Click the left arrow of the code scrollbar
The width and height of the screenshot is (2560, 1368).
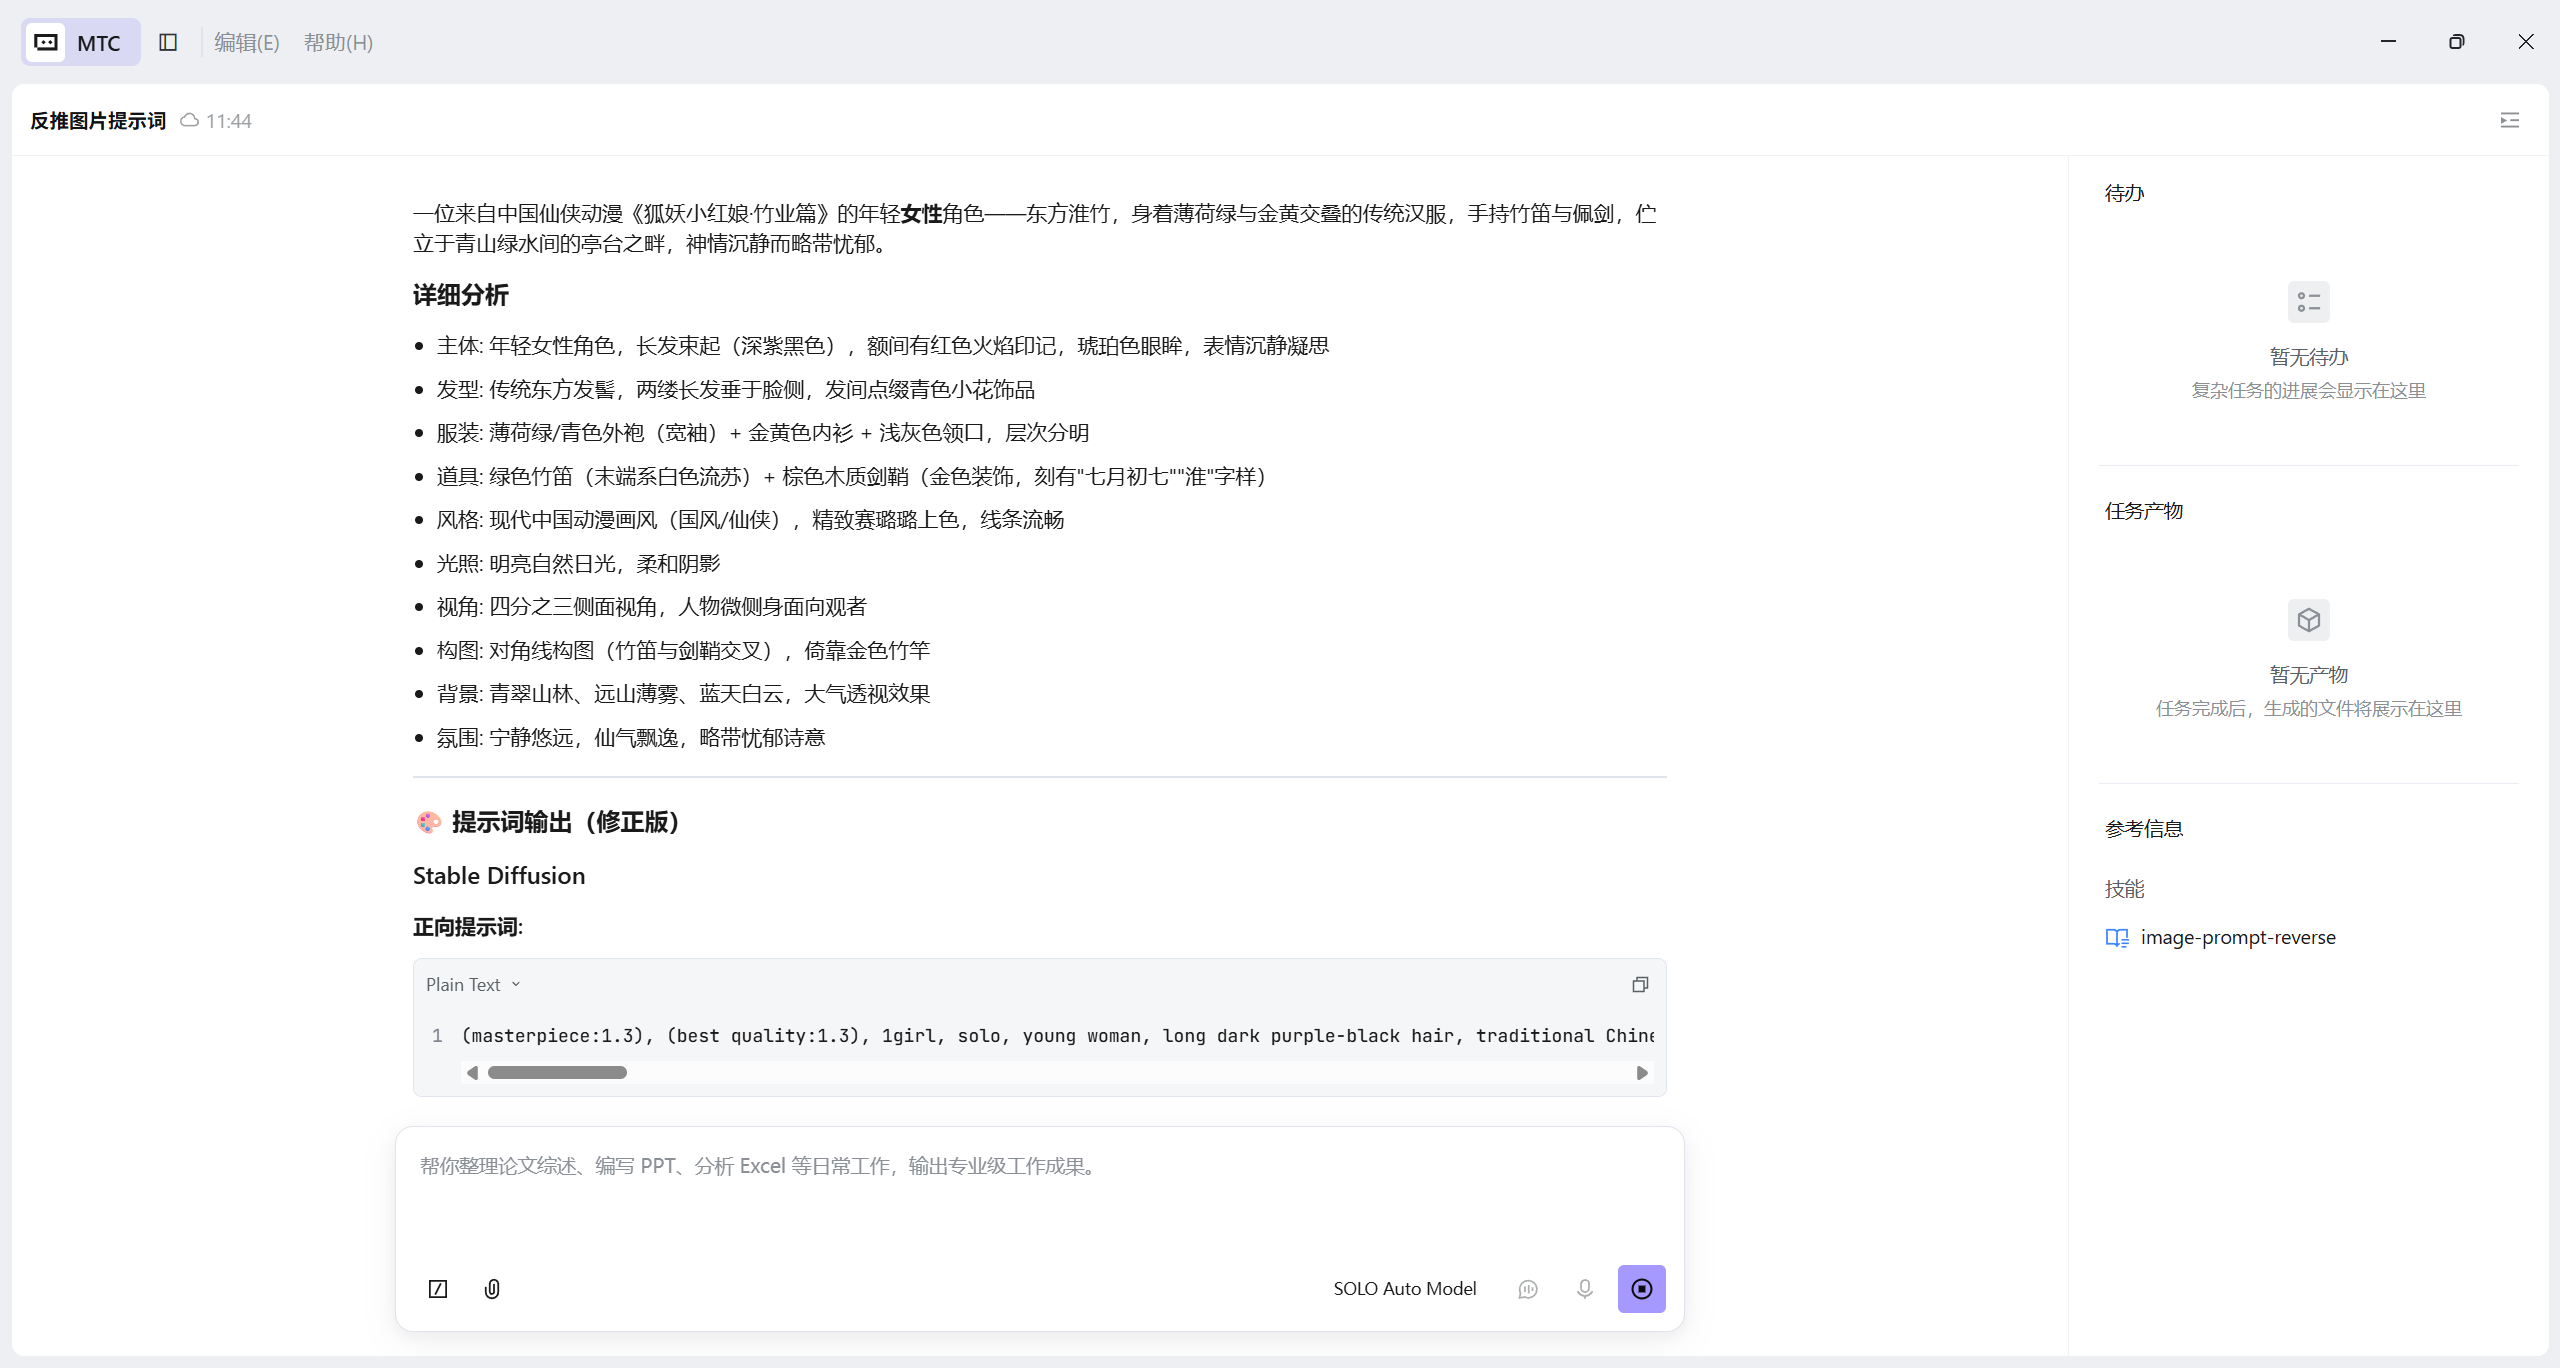coord(472,1072)
